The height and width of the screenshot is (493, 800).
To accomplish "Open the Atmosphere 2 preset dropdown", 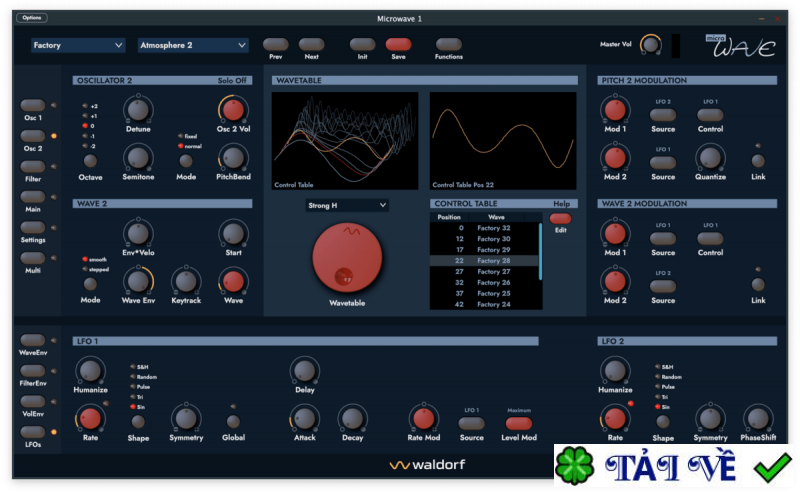I will click(x=193, y=45).
